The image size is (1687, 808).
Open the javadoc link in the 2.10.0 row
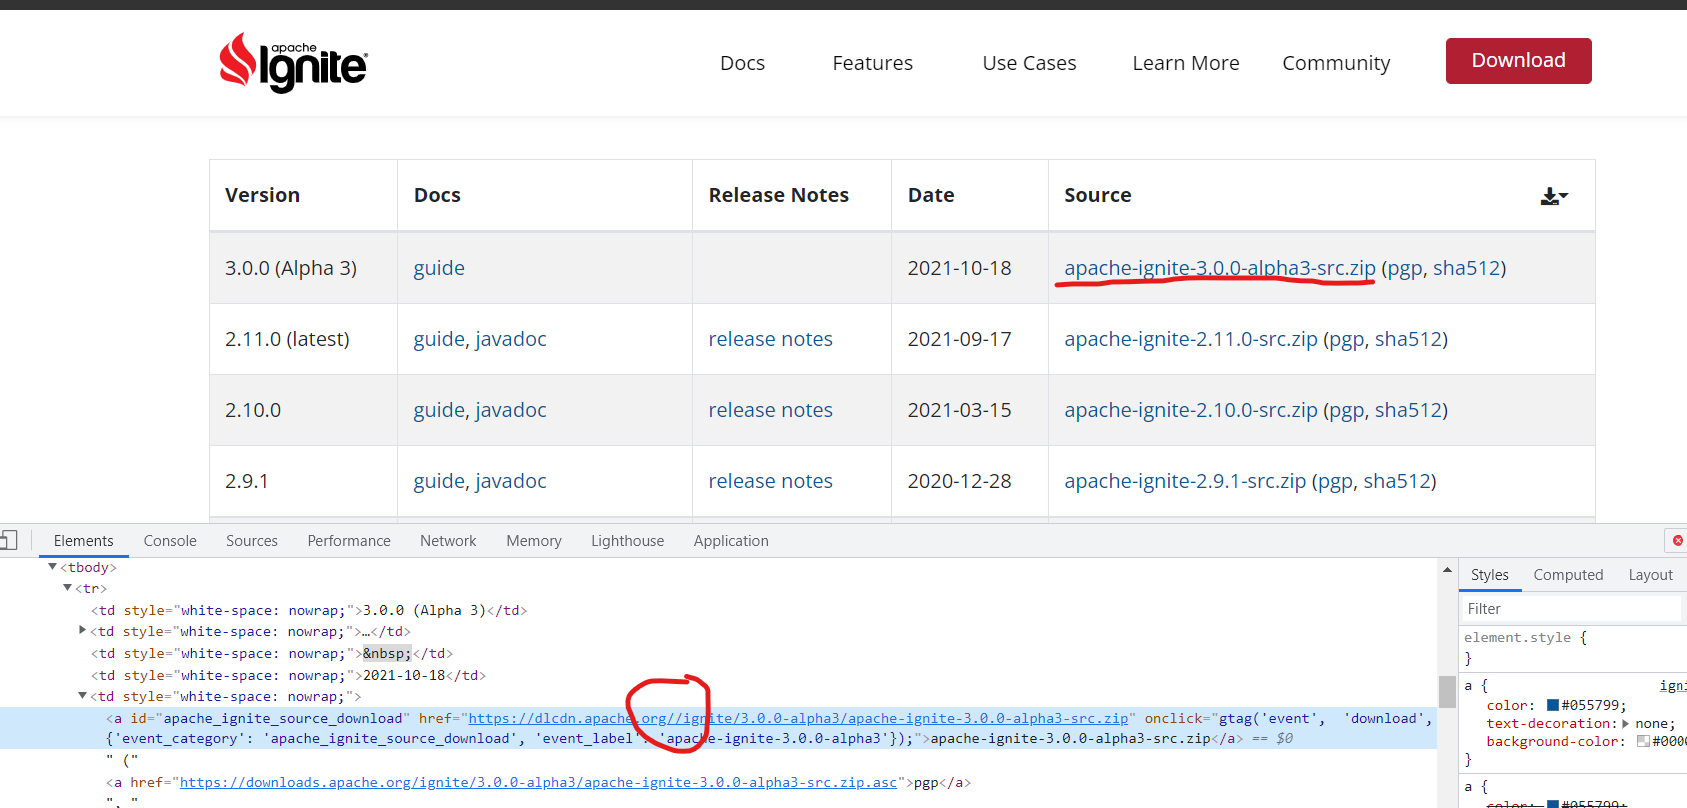point(511,410)
